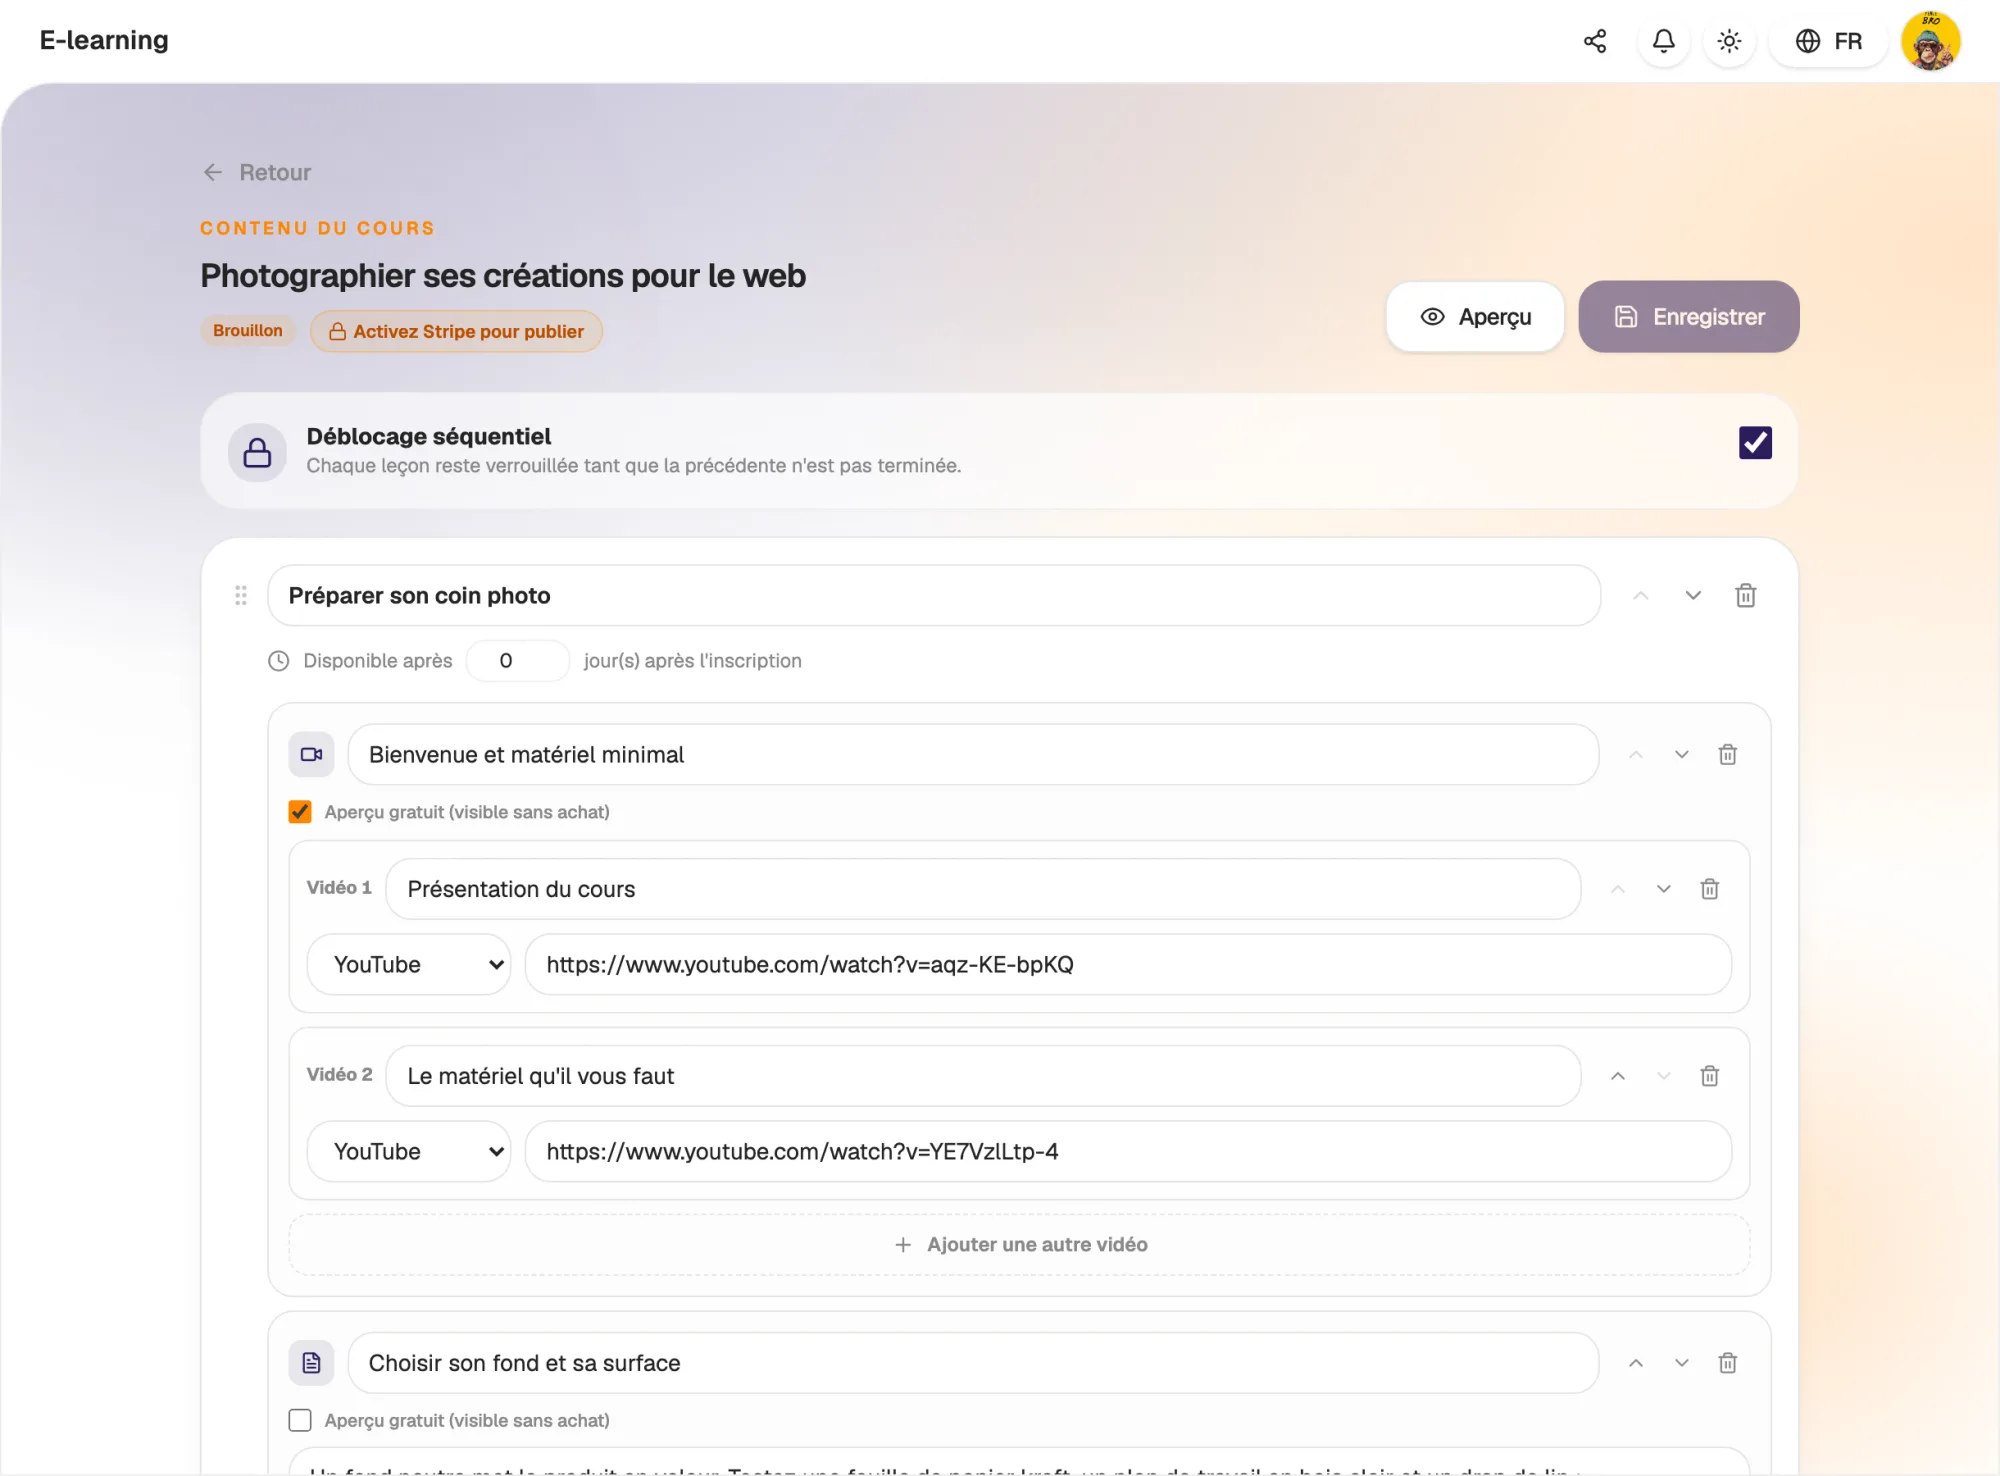Click the Enregistrer save button
Image resolution: width=2000 pixels, height=1476 pixels.
1689,317
